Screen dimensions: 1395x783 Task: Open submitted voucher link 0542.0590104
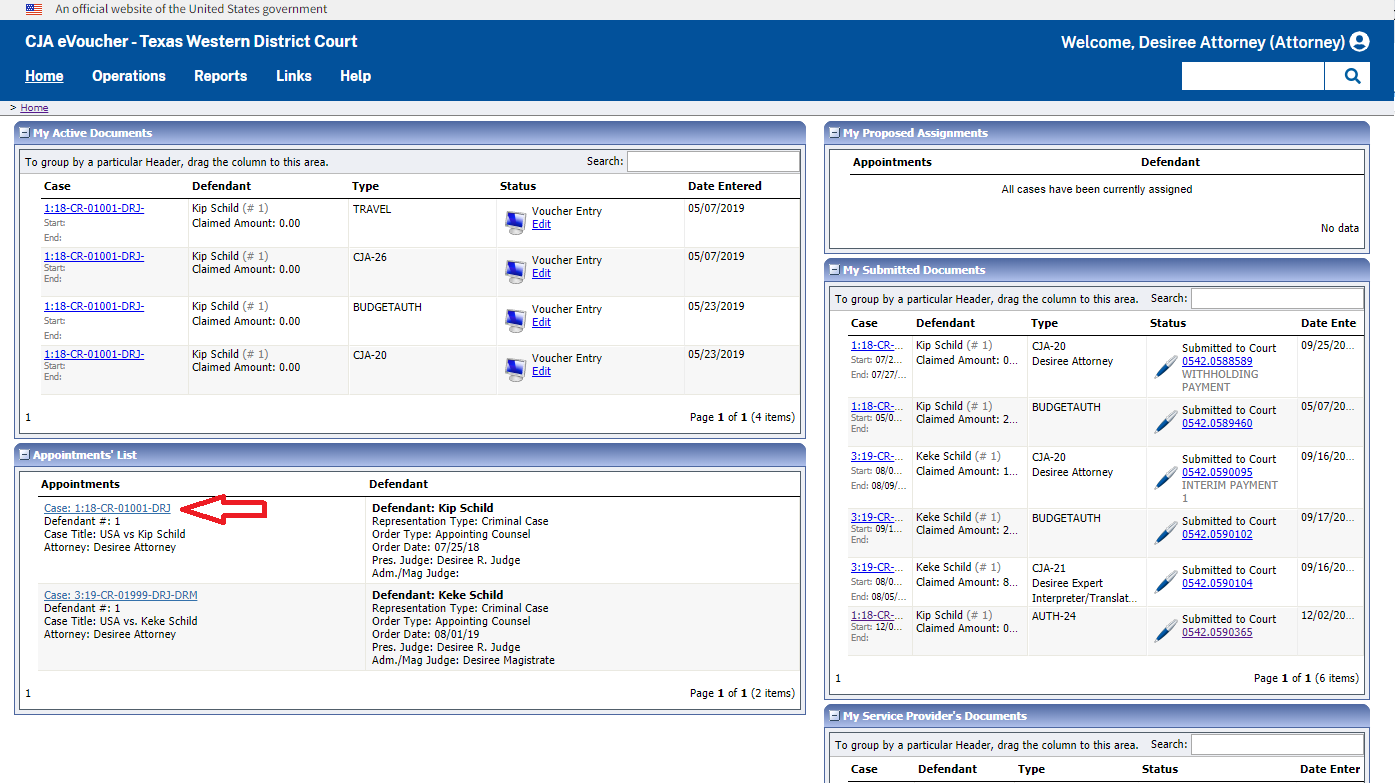1217,584
